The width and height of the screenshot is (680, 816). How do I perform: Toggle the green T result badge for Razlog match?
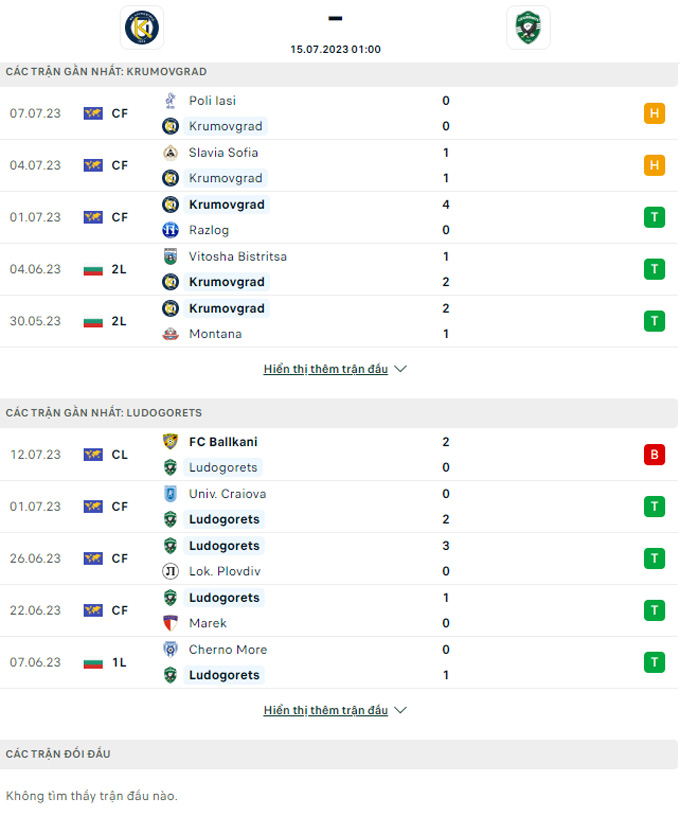click(x=654, y=217)
